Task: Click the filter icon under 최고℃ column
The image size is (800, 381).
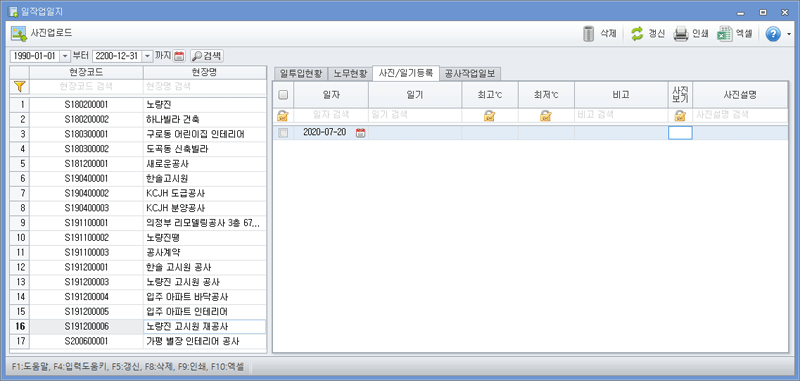Action: tap(490, 115)
